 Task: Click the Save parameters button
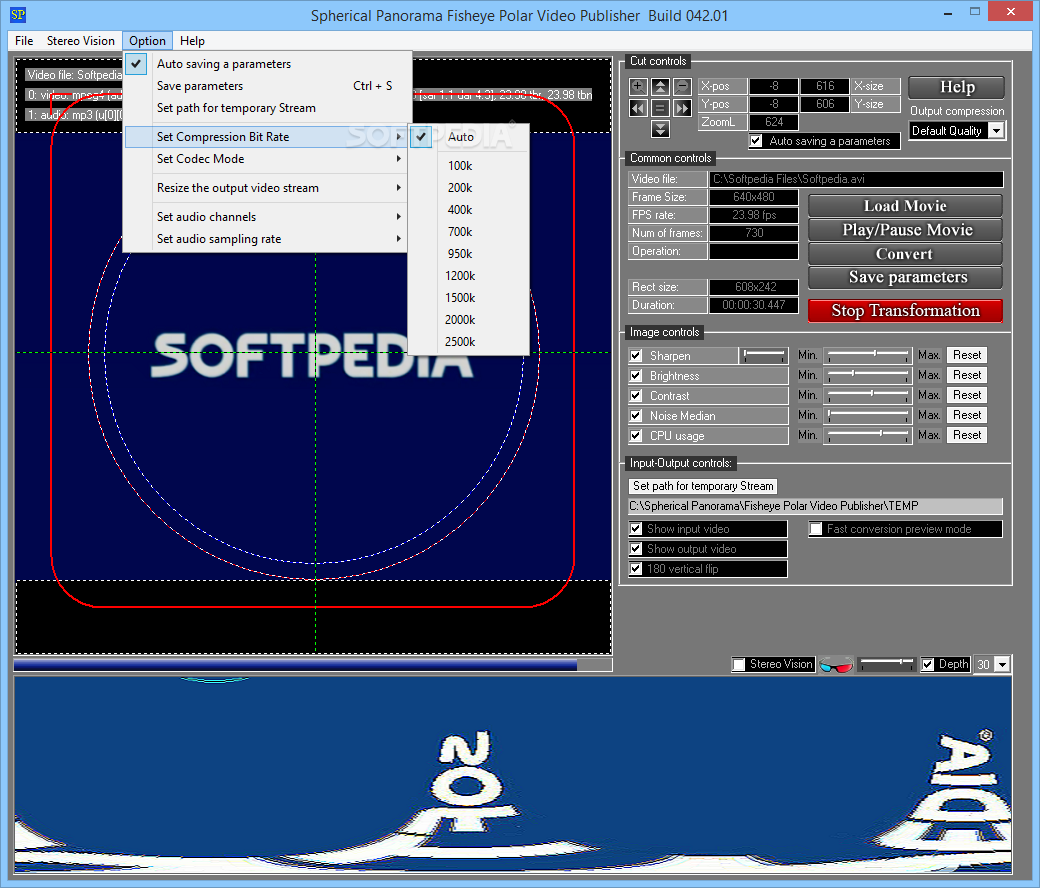[905, 277]
